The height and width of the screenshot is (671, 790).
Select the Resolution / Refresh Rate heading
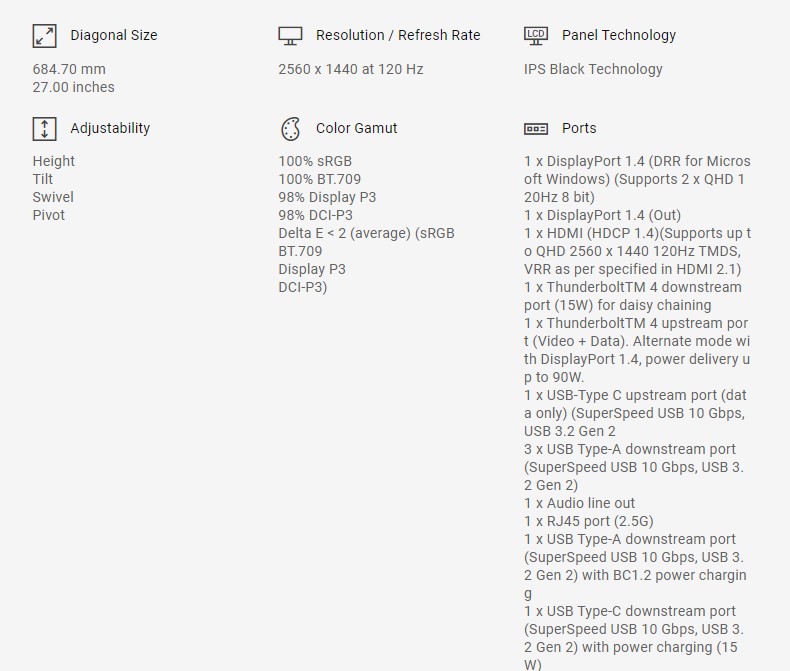click(398, 35)
